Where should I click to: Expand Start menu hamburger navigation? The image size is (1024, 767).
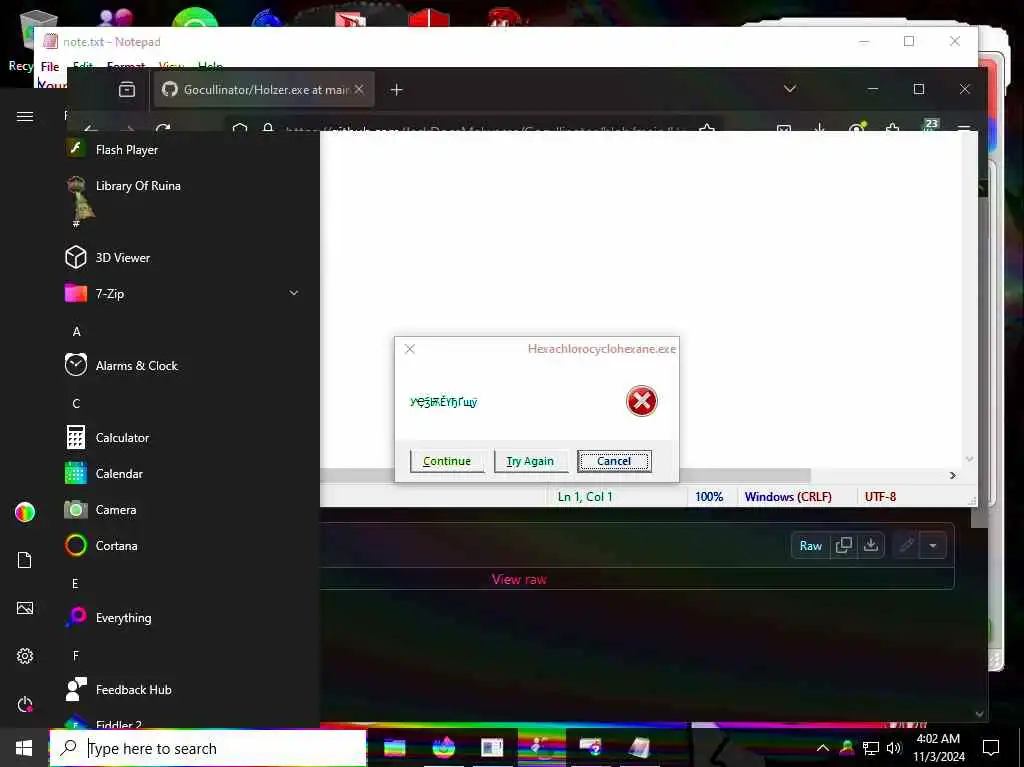[25, 116]
